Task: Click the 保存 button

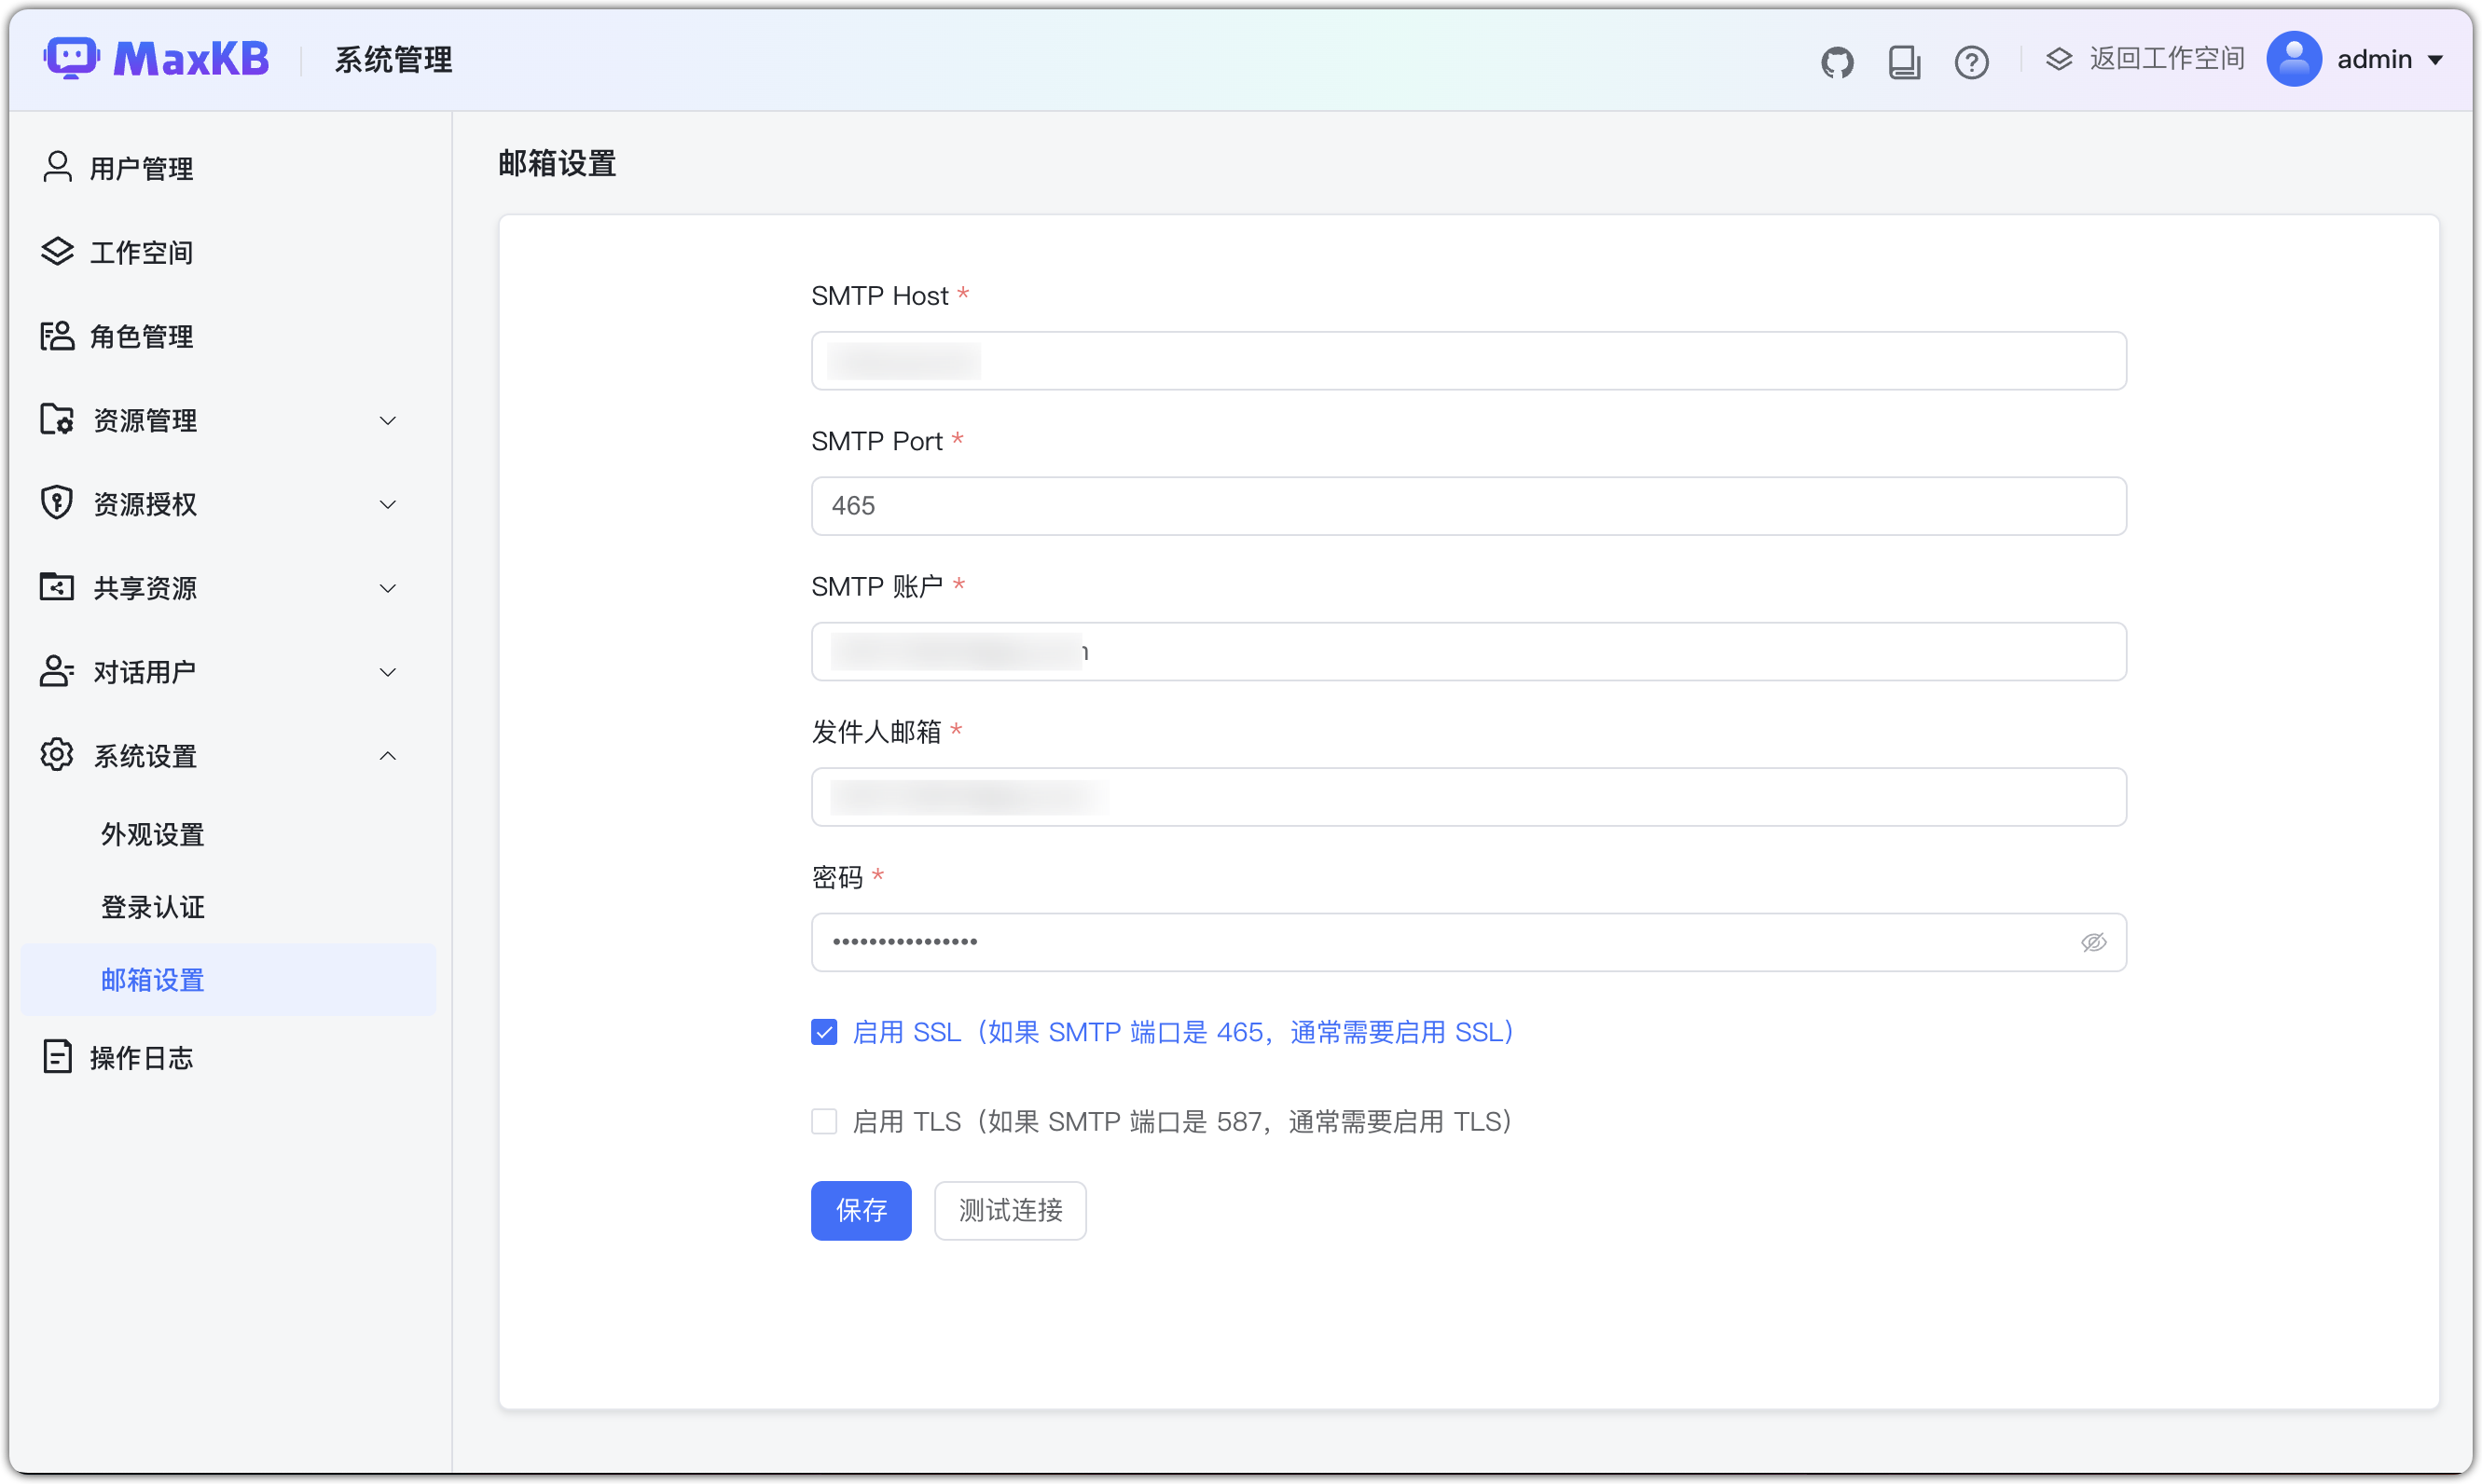Action: (x=861, y=1210)
